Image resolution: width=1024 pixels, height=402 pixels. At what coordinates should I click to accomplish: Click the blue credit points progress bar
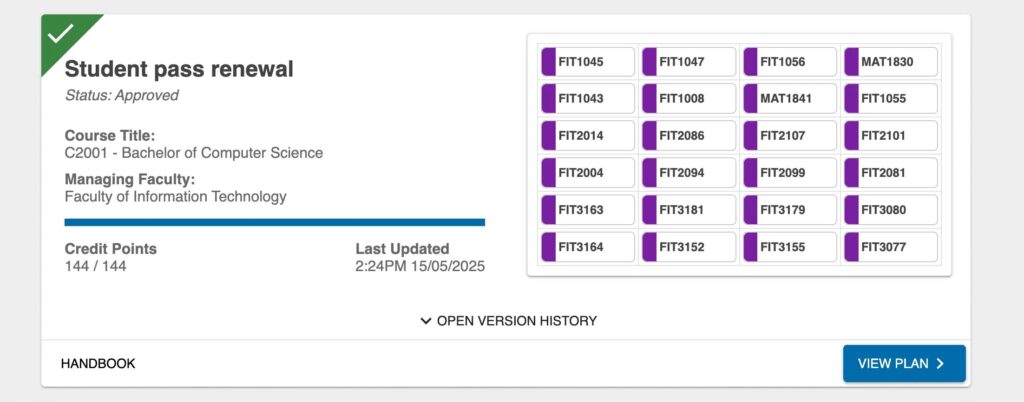click(274, 222)
